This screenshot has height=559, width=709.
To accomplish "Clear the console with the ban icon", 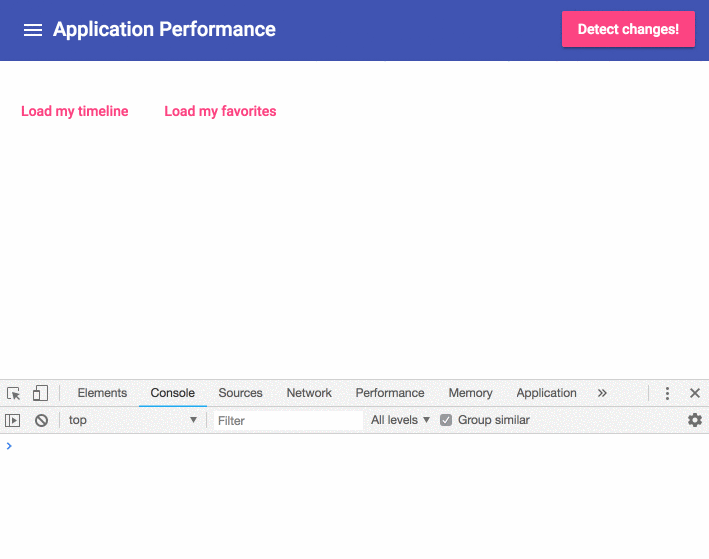I will click(41, 421).
